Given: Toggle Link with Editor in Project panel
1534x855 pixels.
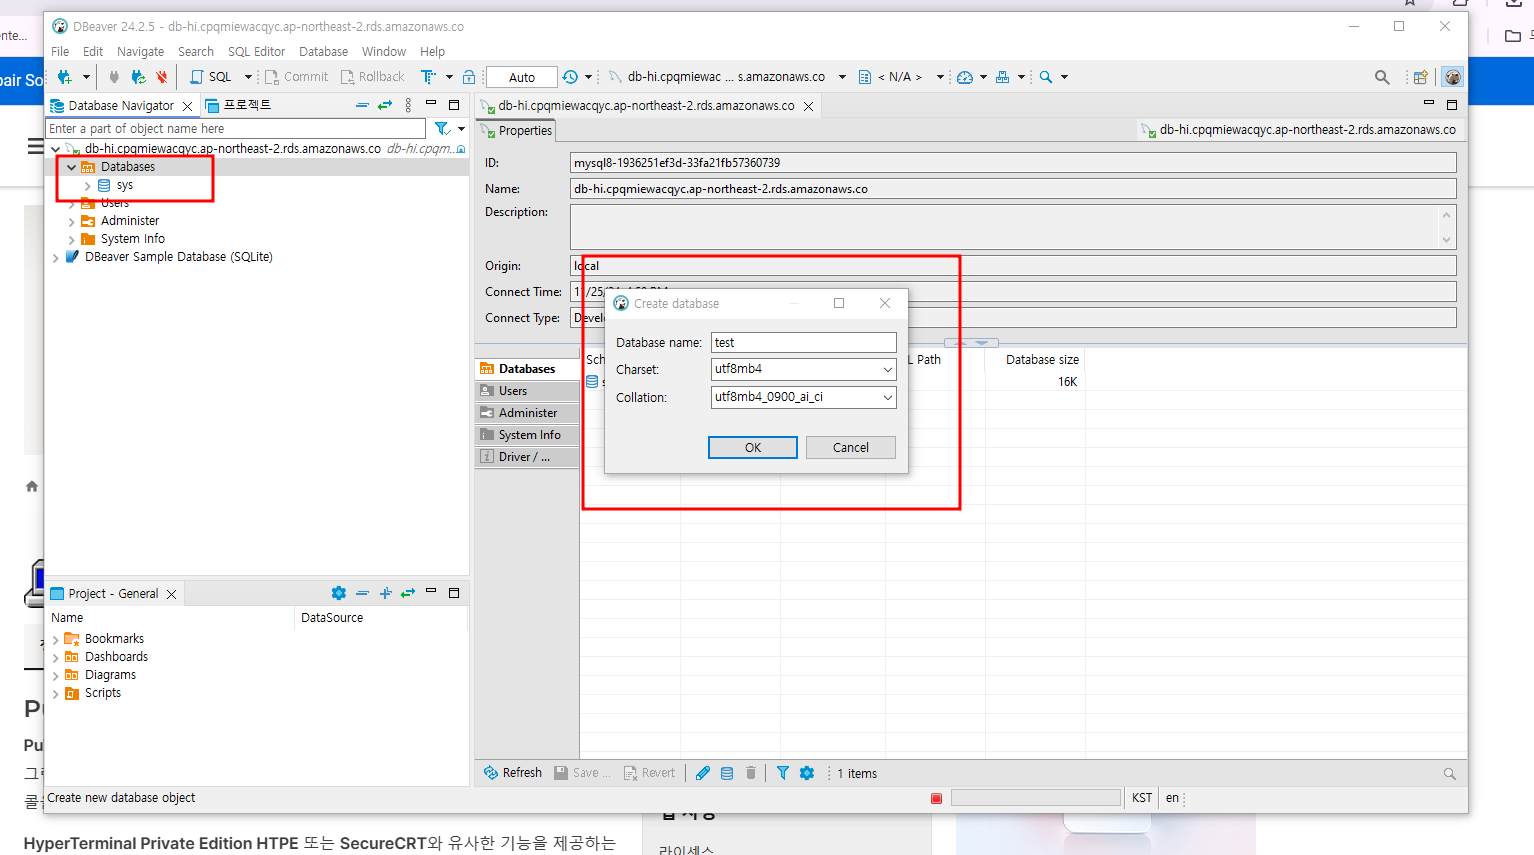Looking at the screenshot, I should point(408,593).
